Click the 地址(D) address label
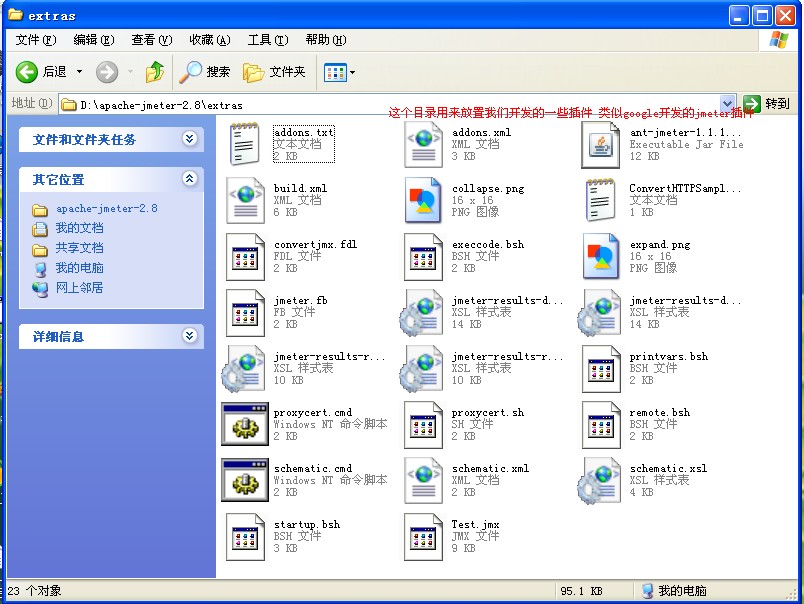804x604 pixels. point(32,104)
